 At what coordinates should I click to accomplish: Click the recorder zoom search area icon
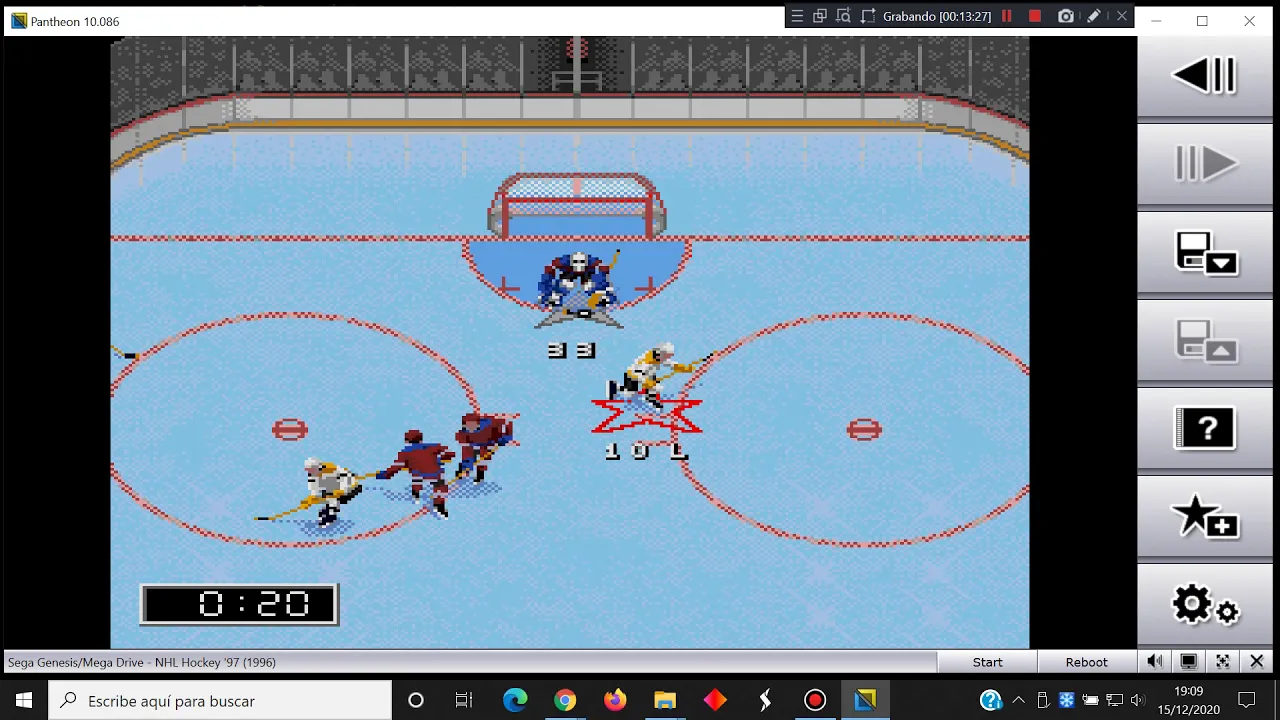[843, 16]
